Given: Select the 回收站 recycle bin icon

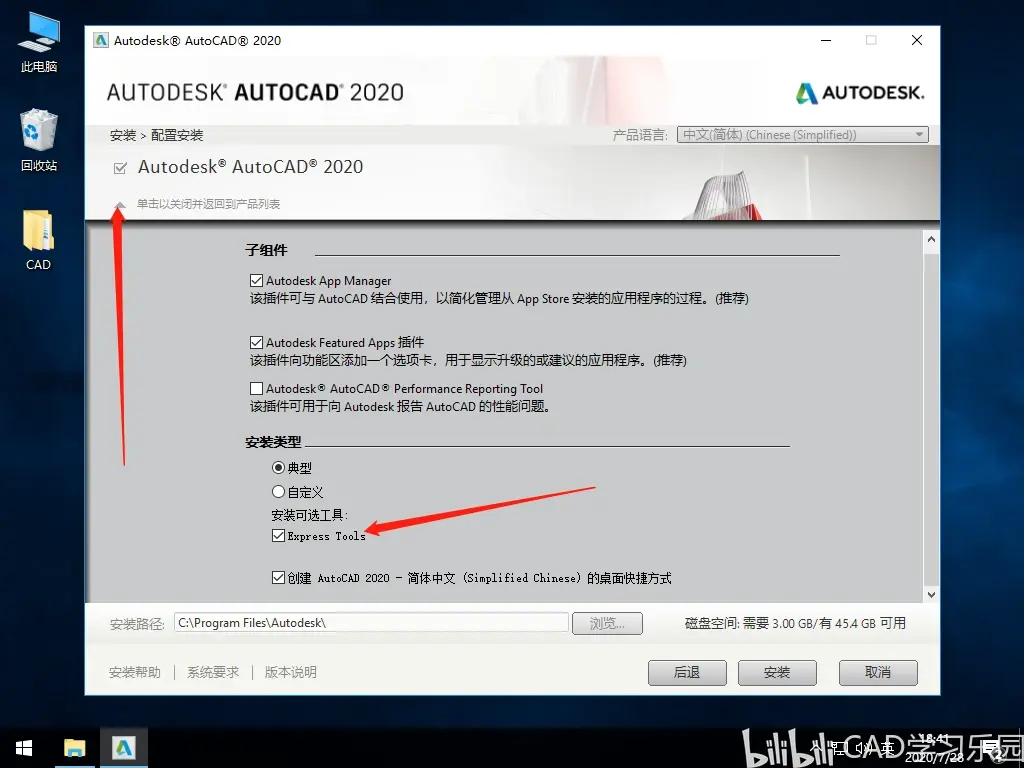Looking at the screenshot, I should pos(39,141).
